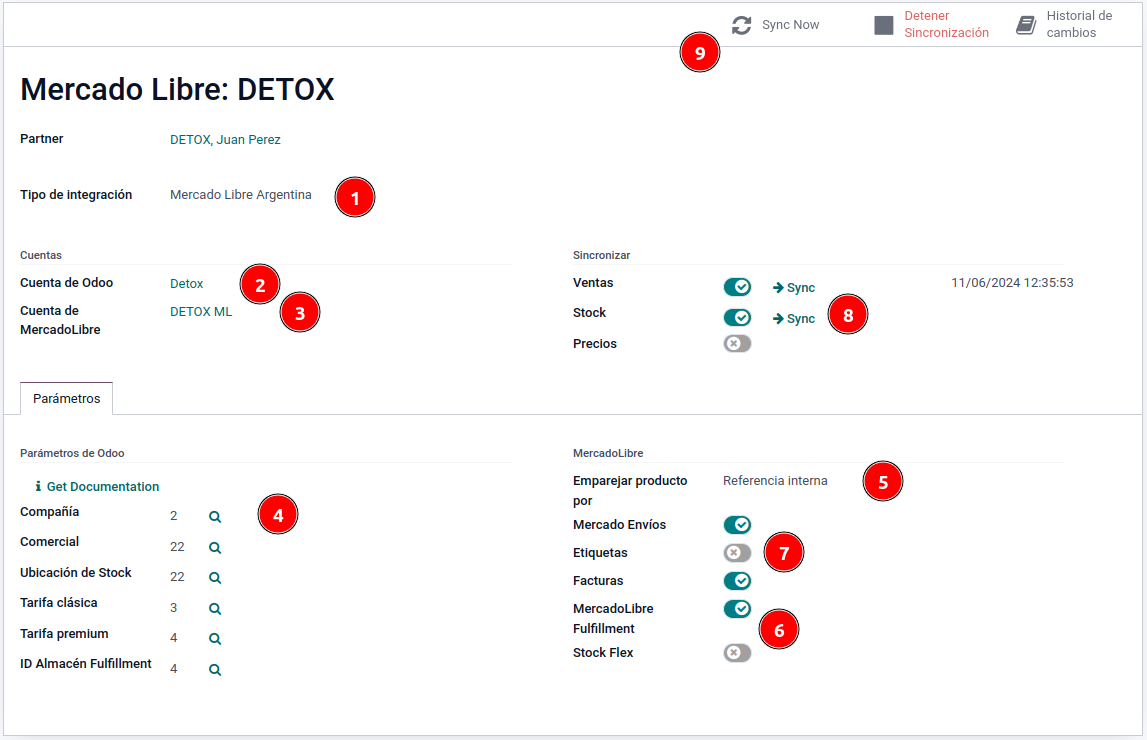Enable the Etiquetas switch
1147x740 pixels.
pyautogui.click(x=737, y=553)
